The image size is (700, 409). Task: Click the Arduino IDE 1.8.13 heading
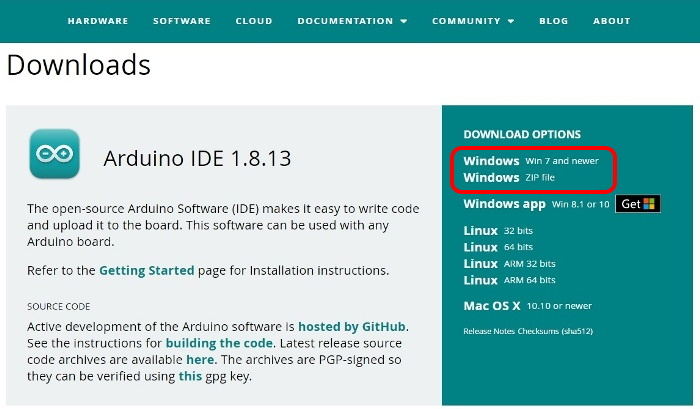[197, 159]
